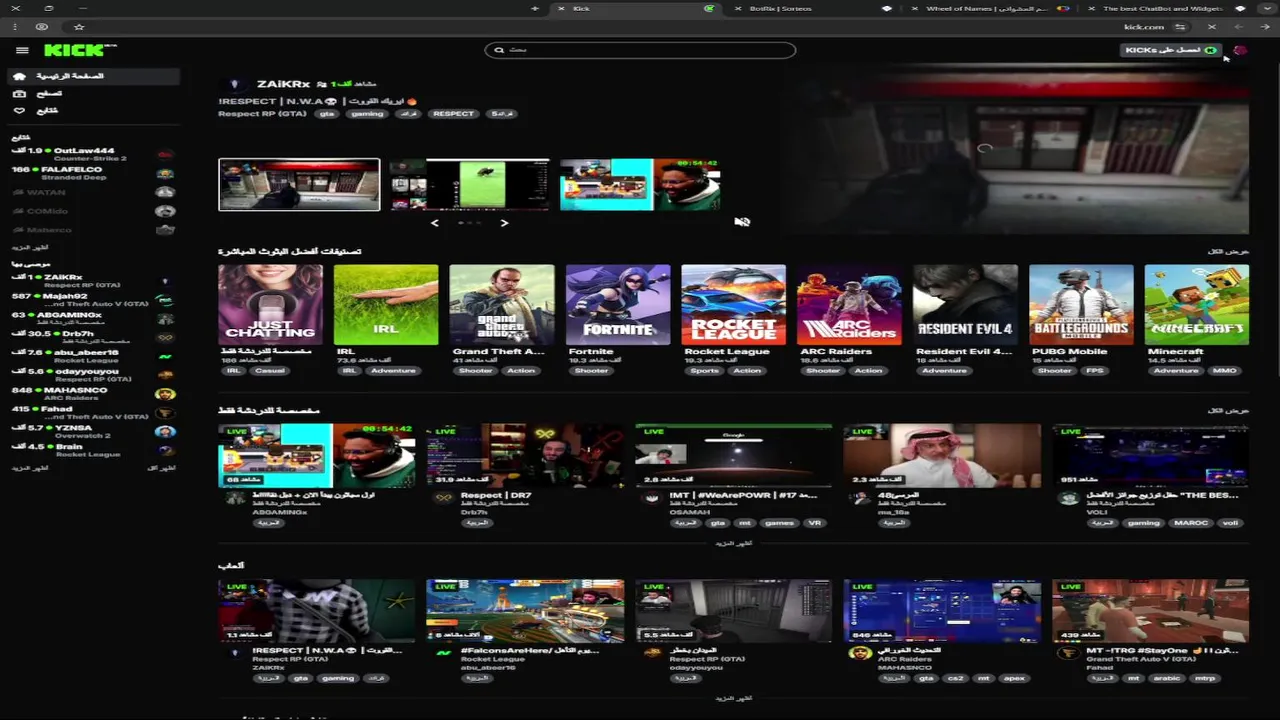View all top live categories link
The height and width of the screenshot is (720, 1280).
coord(1229,251)
